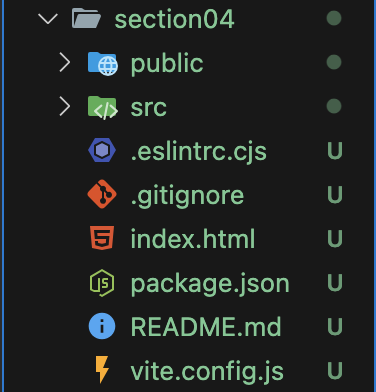376x392 pixels.
Task: Click the Git icon beside .gitignore
Action: [102, 194]
